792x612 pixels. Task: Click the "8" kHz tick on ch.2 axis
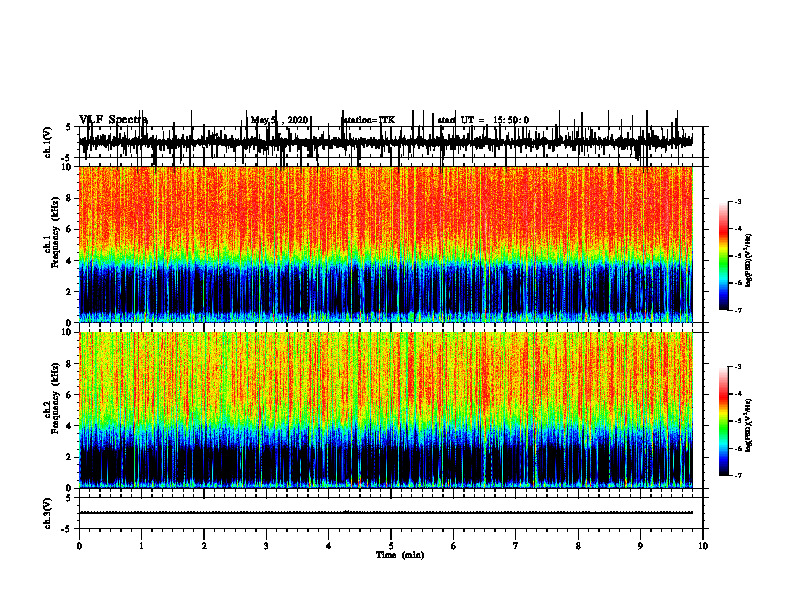(x=70, y=364)
